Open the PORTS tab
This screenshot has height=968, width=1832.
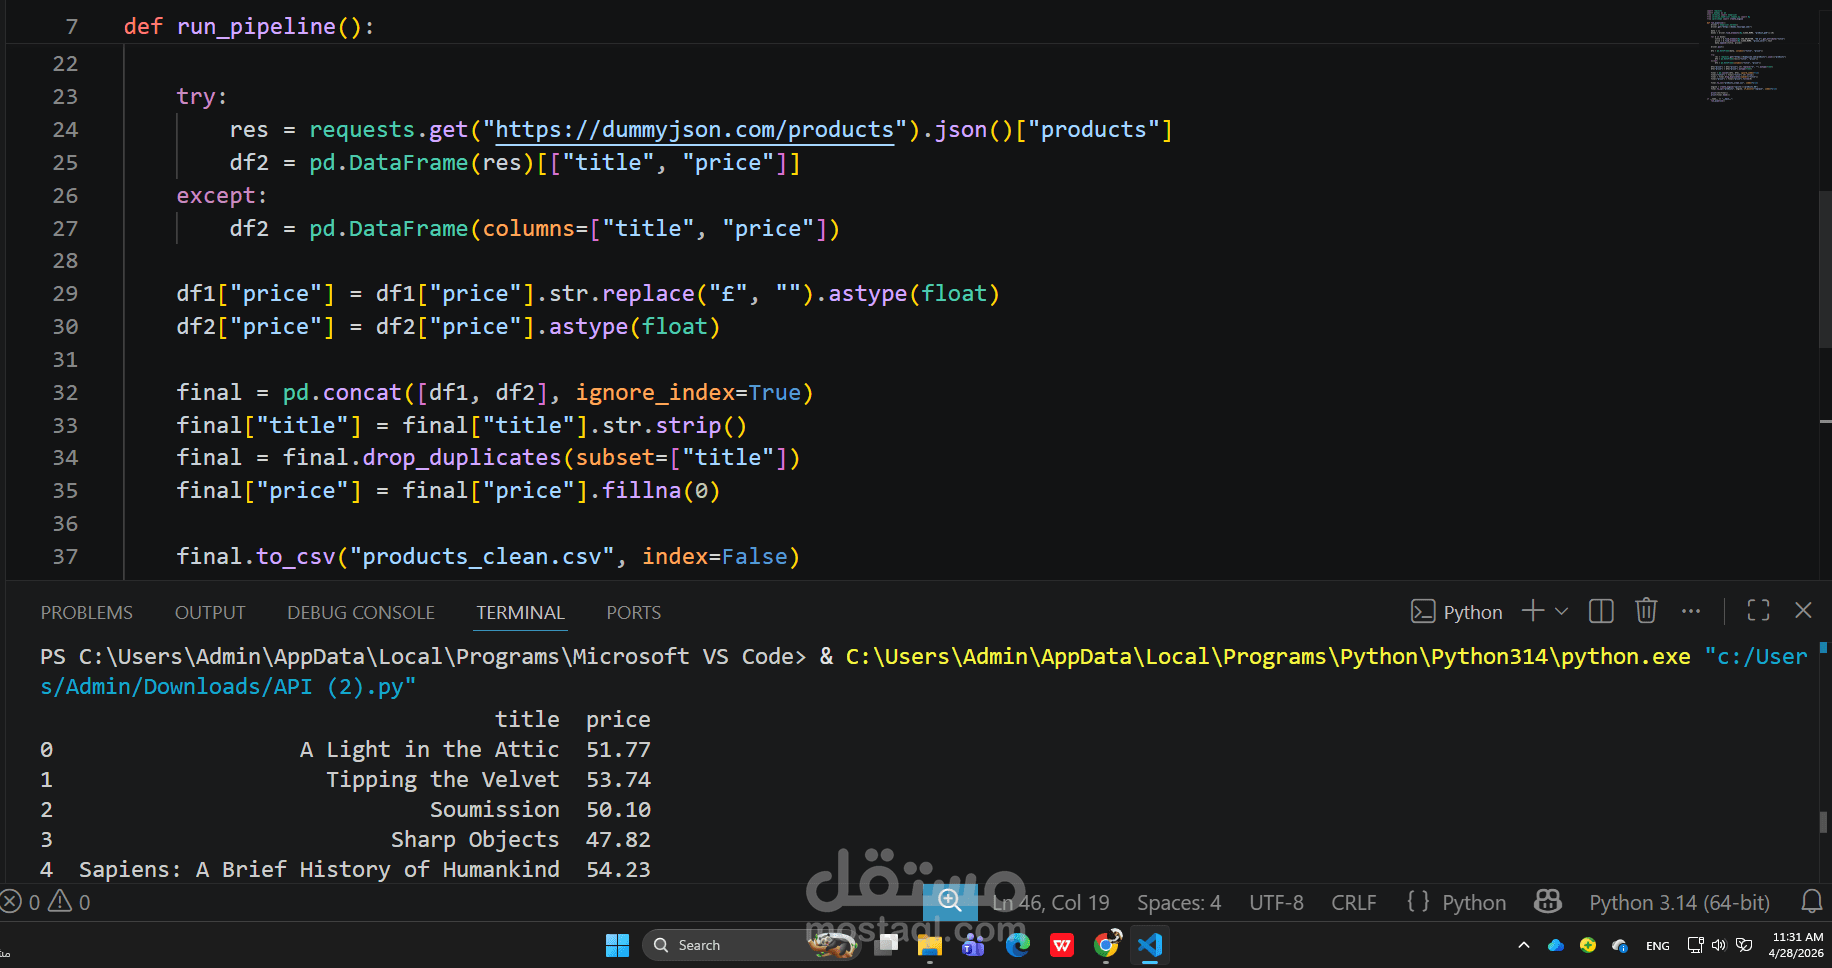coord(634,612)
